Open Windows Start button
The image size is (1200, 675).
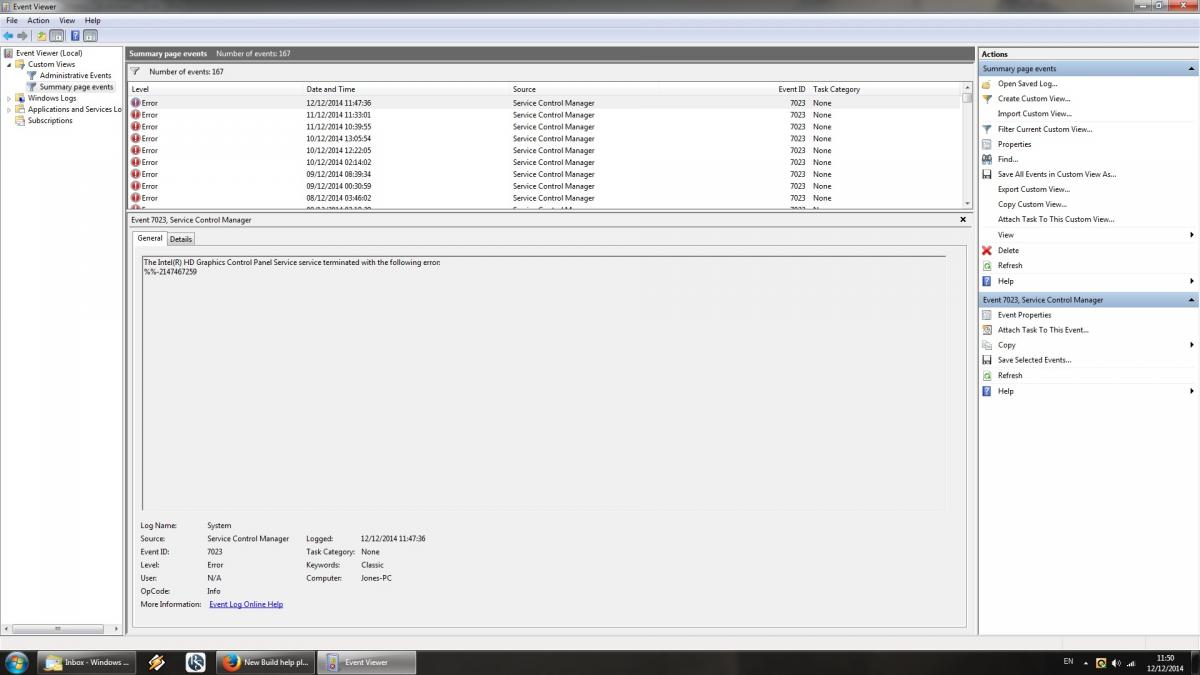click(x=16, y=662)
